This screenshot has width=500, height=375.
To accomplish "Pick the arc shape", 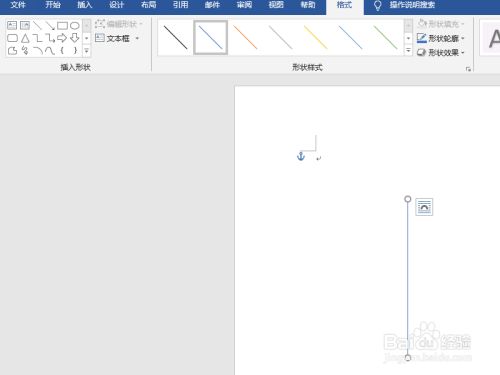I will 38,51.
